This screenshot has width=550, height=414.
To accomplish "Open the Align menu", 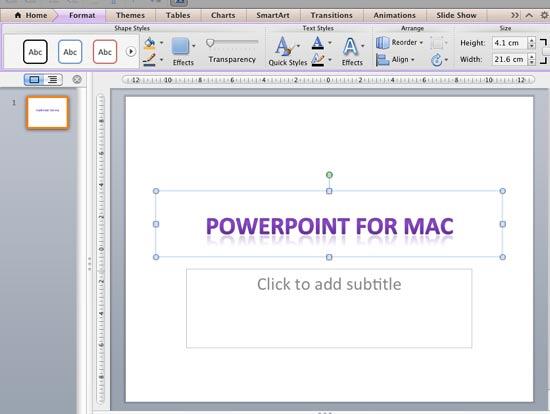I will [x=396, y=60].
